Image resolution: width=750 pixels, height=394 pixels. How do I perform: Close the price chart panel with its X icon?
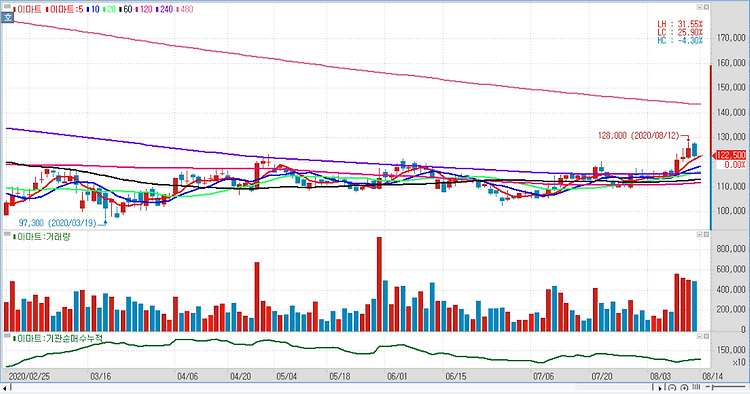[x=706, y=7]
